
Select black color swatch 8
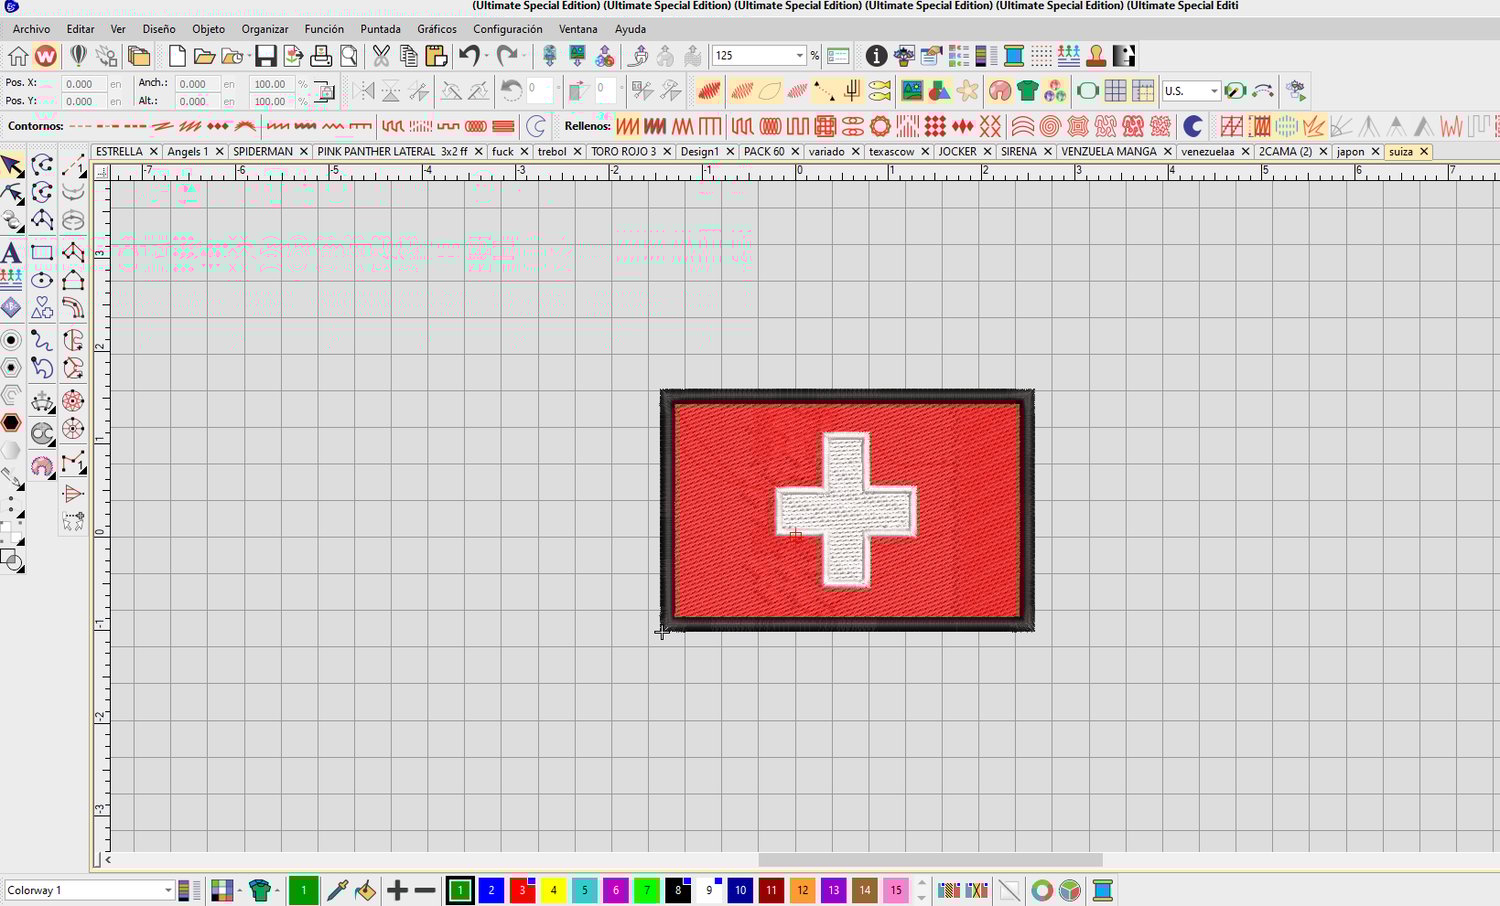[678, 890]
